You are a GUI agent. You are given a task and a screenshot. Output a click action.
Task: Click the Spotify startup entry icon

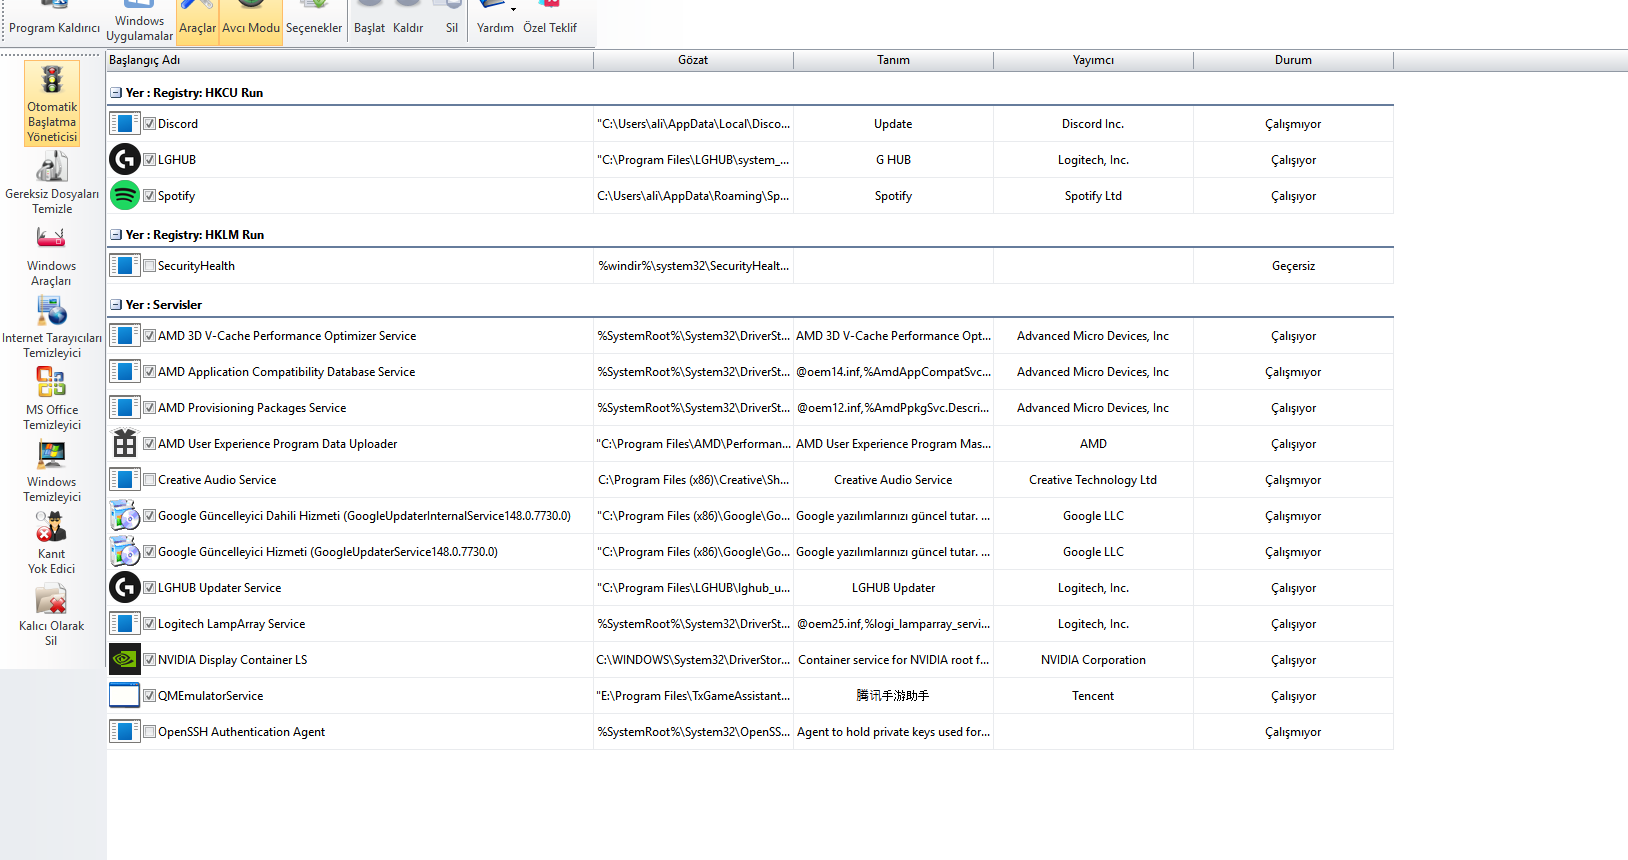[125, 195]
